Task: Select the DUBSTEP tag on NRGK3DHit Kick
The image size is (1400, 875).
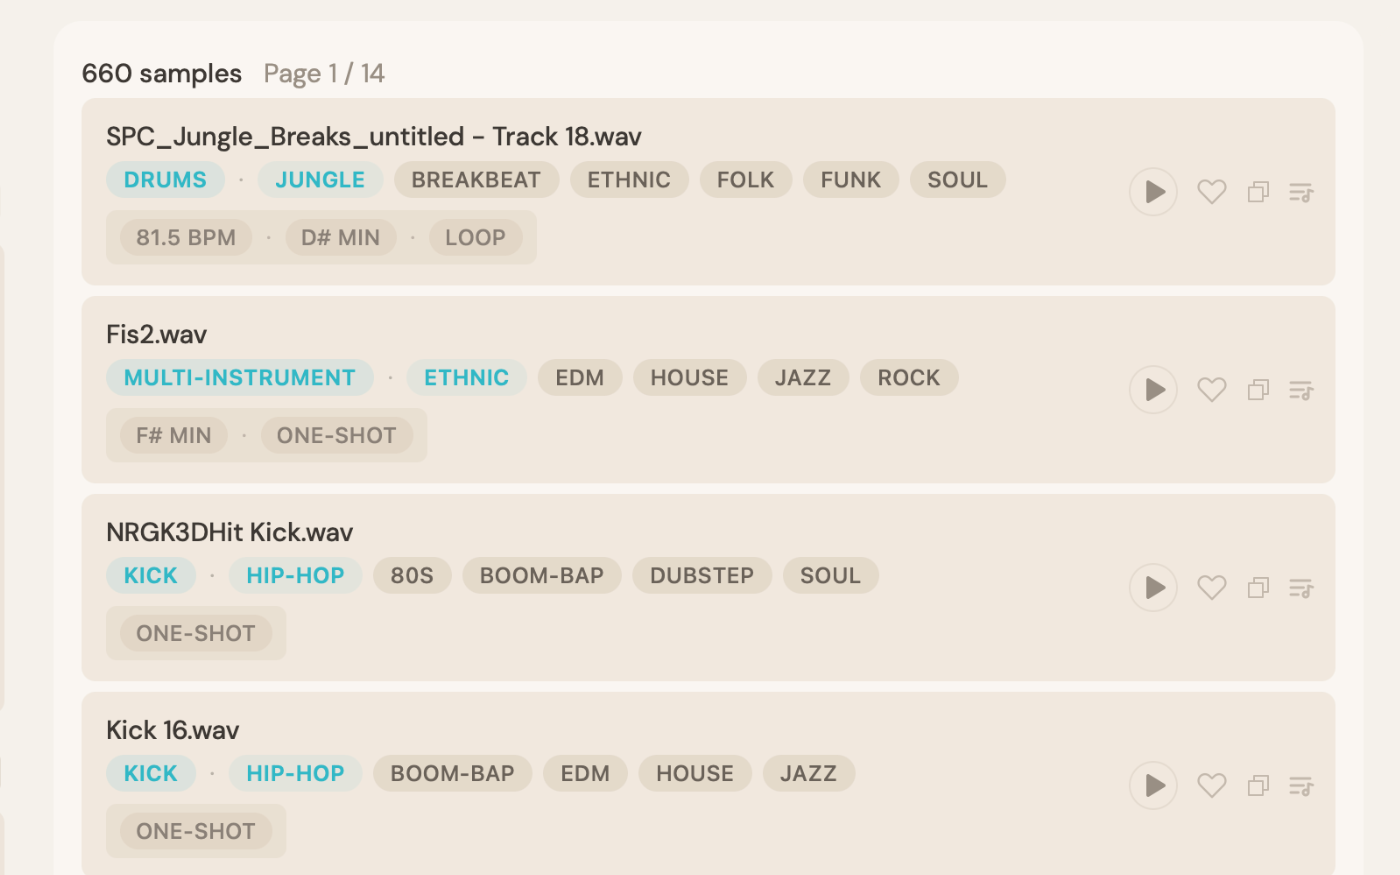Action: 702,576
